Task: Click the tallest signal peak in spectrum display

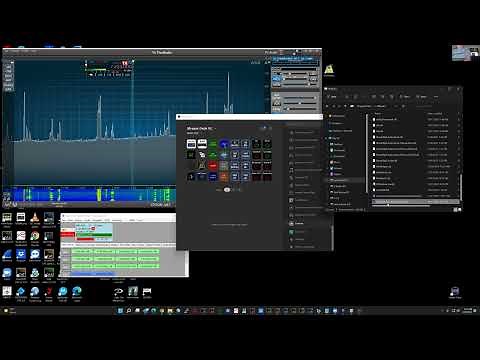Action: pyautogui.click(x=228, y=92)
